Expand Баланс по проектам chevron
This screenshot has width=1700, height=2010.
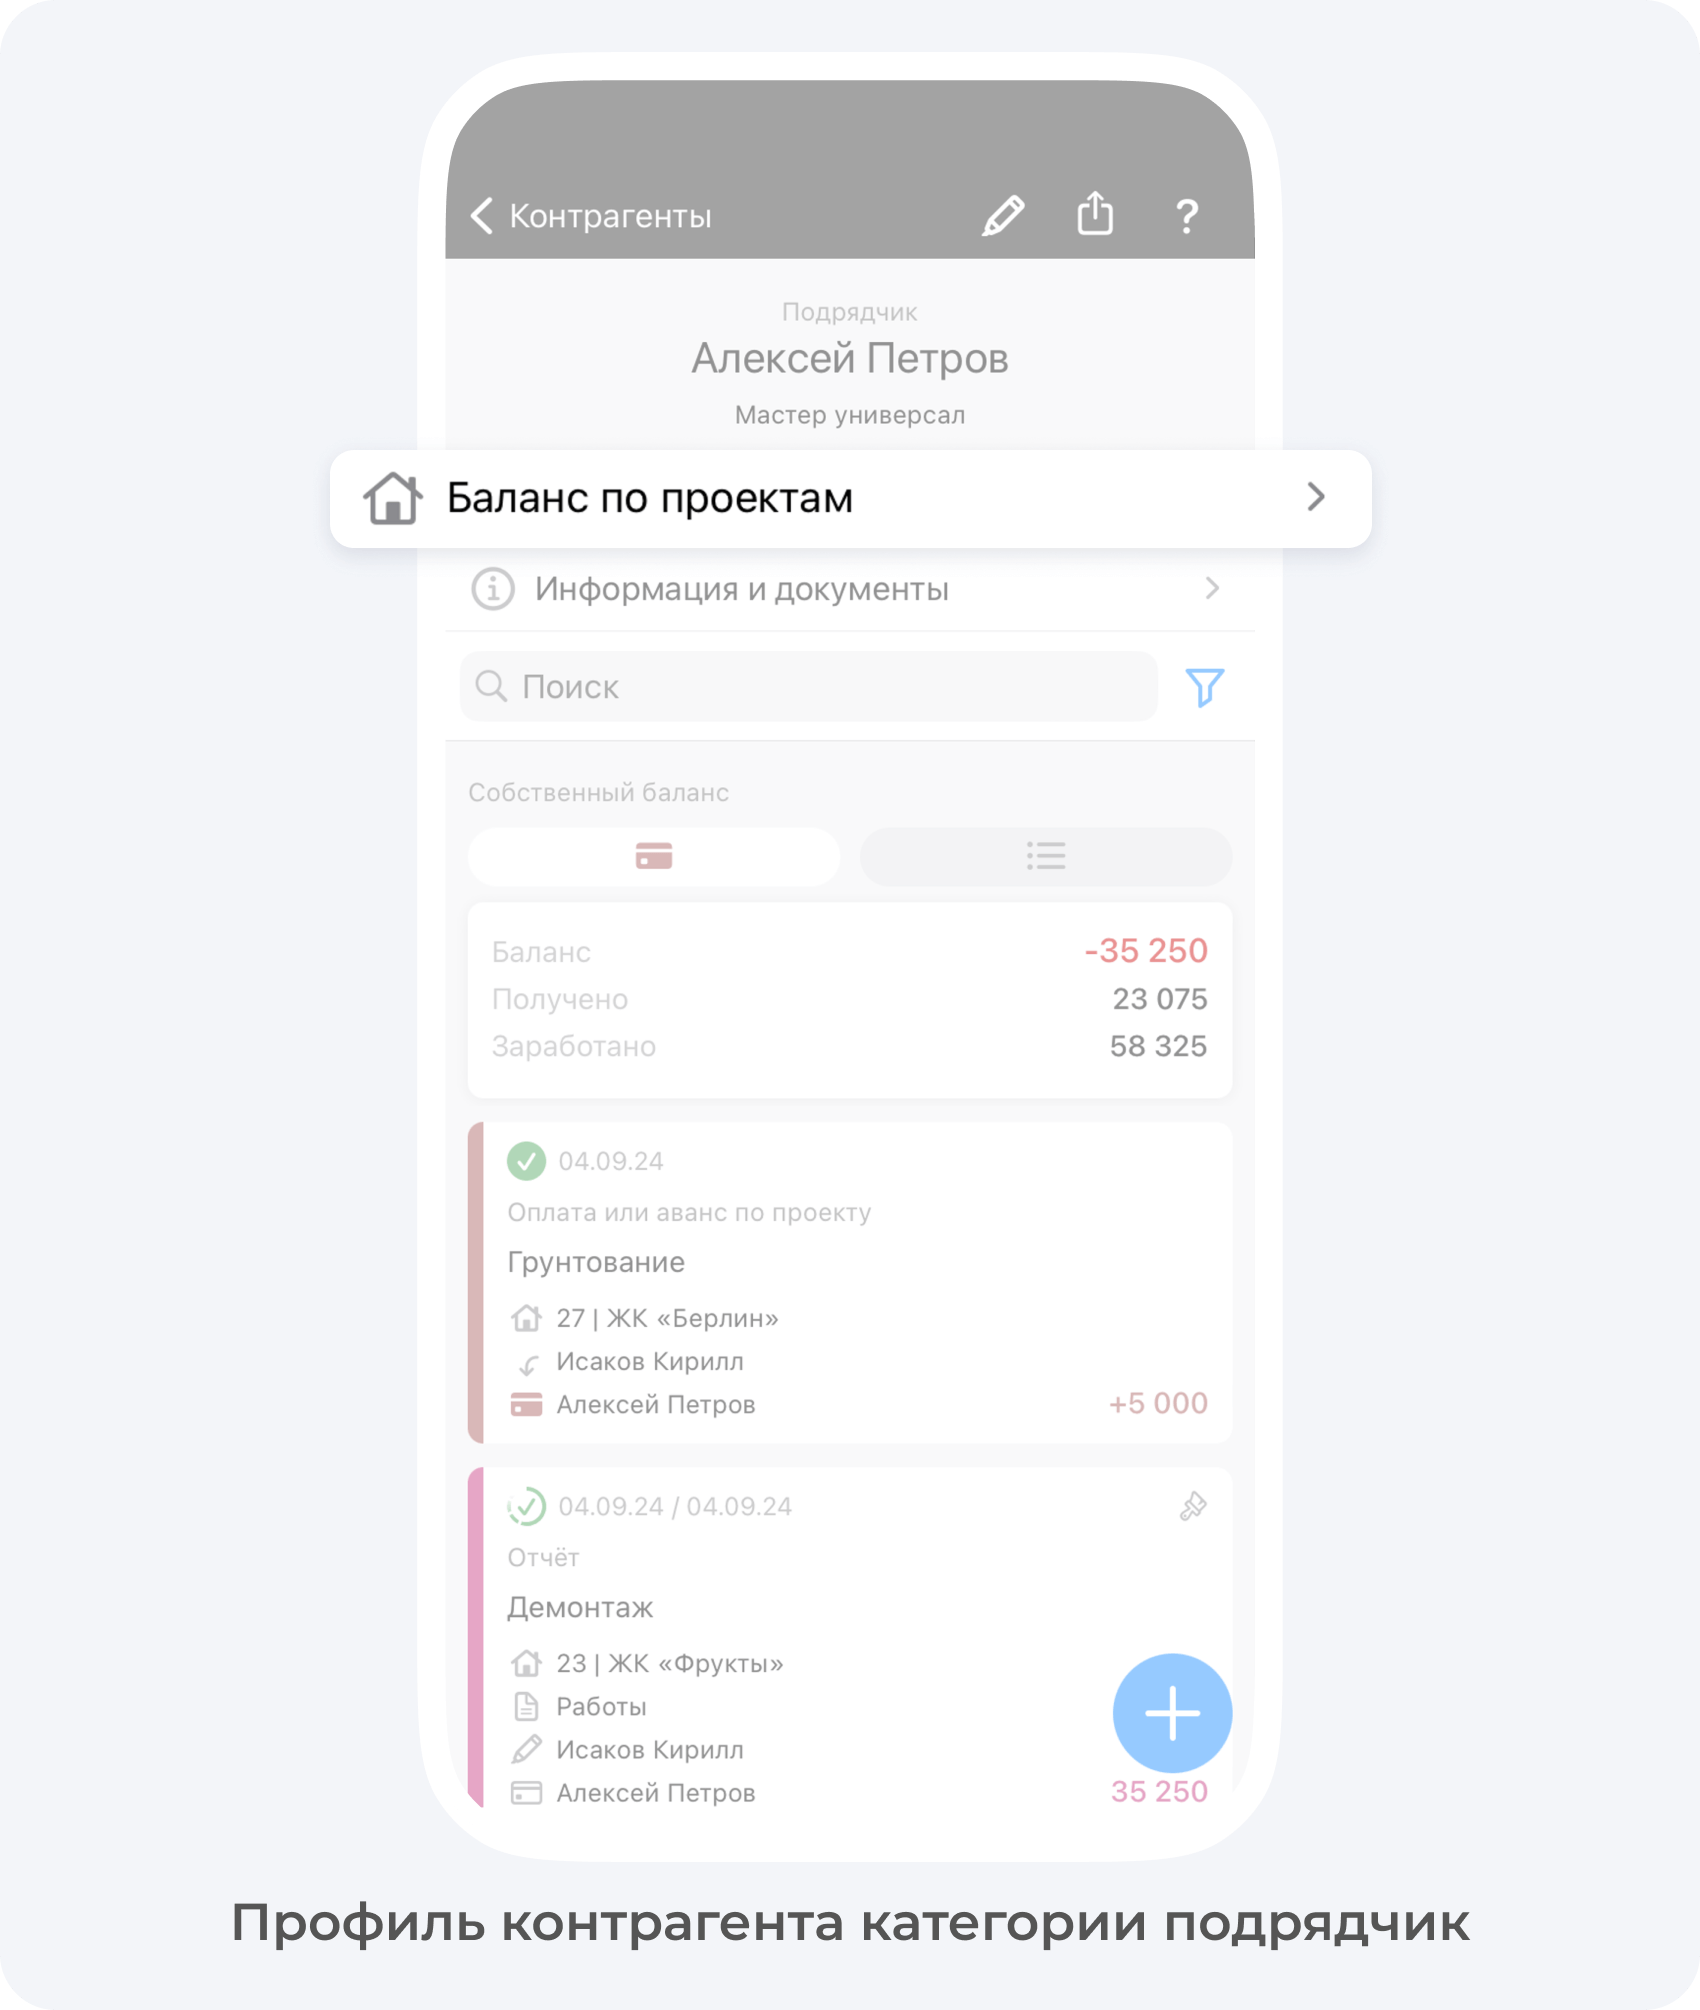pyautogui.click(x=1316, y=497)
